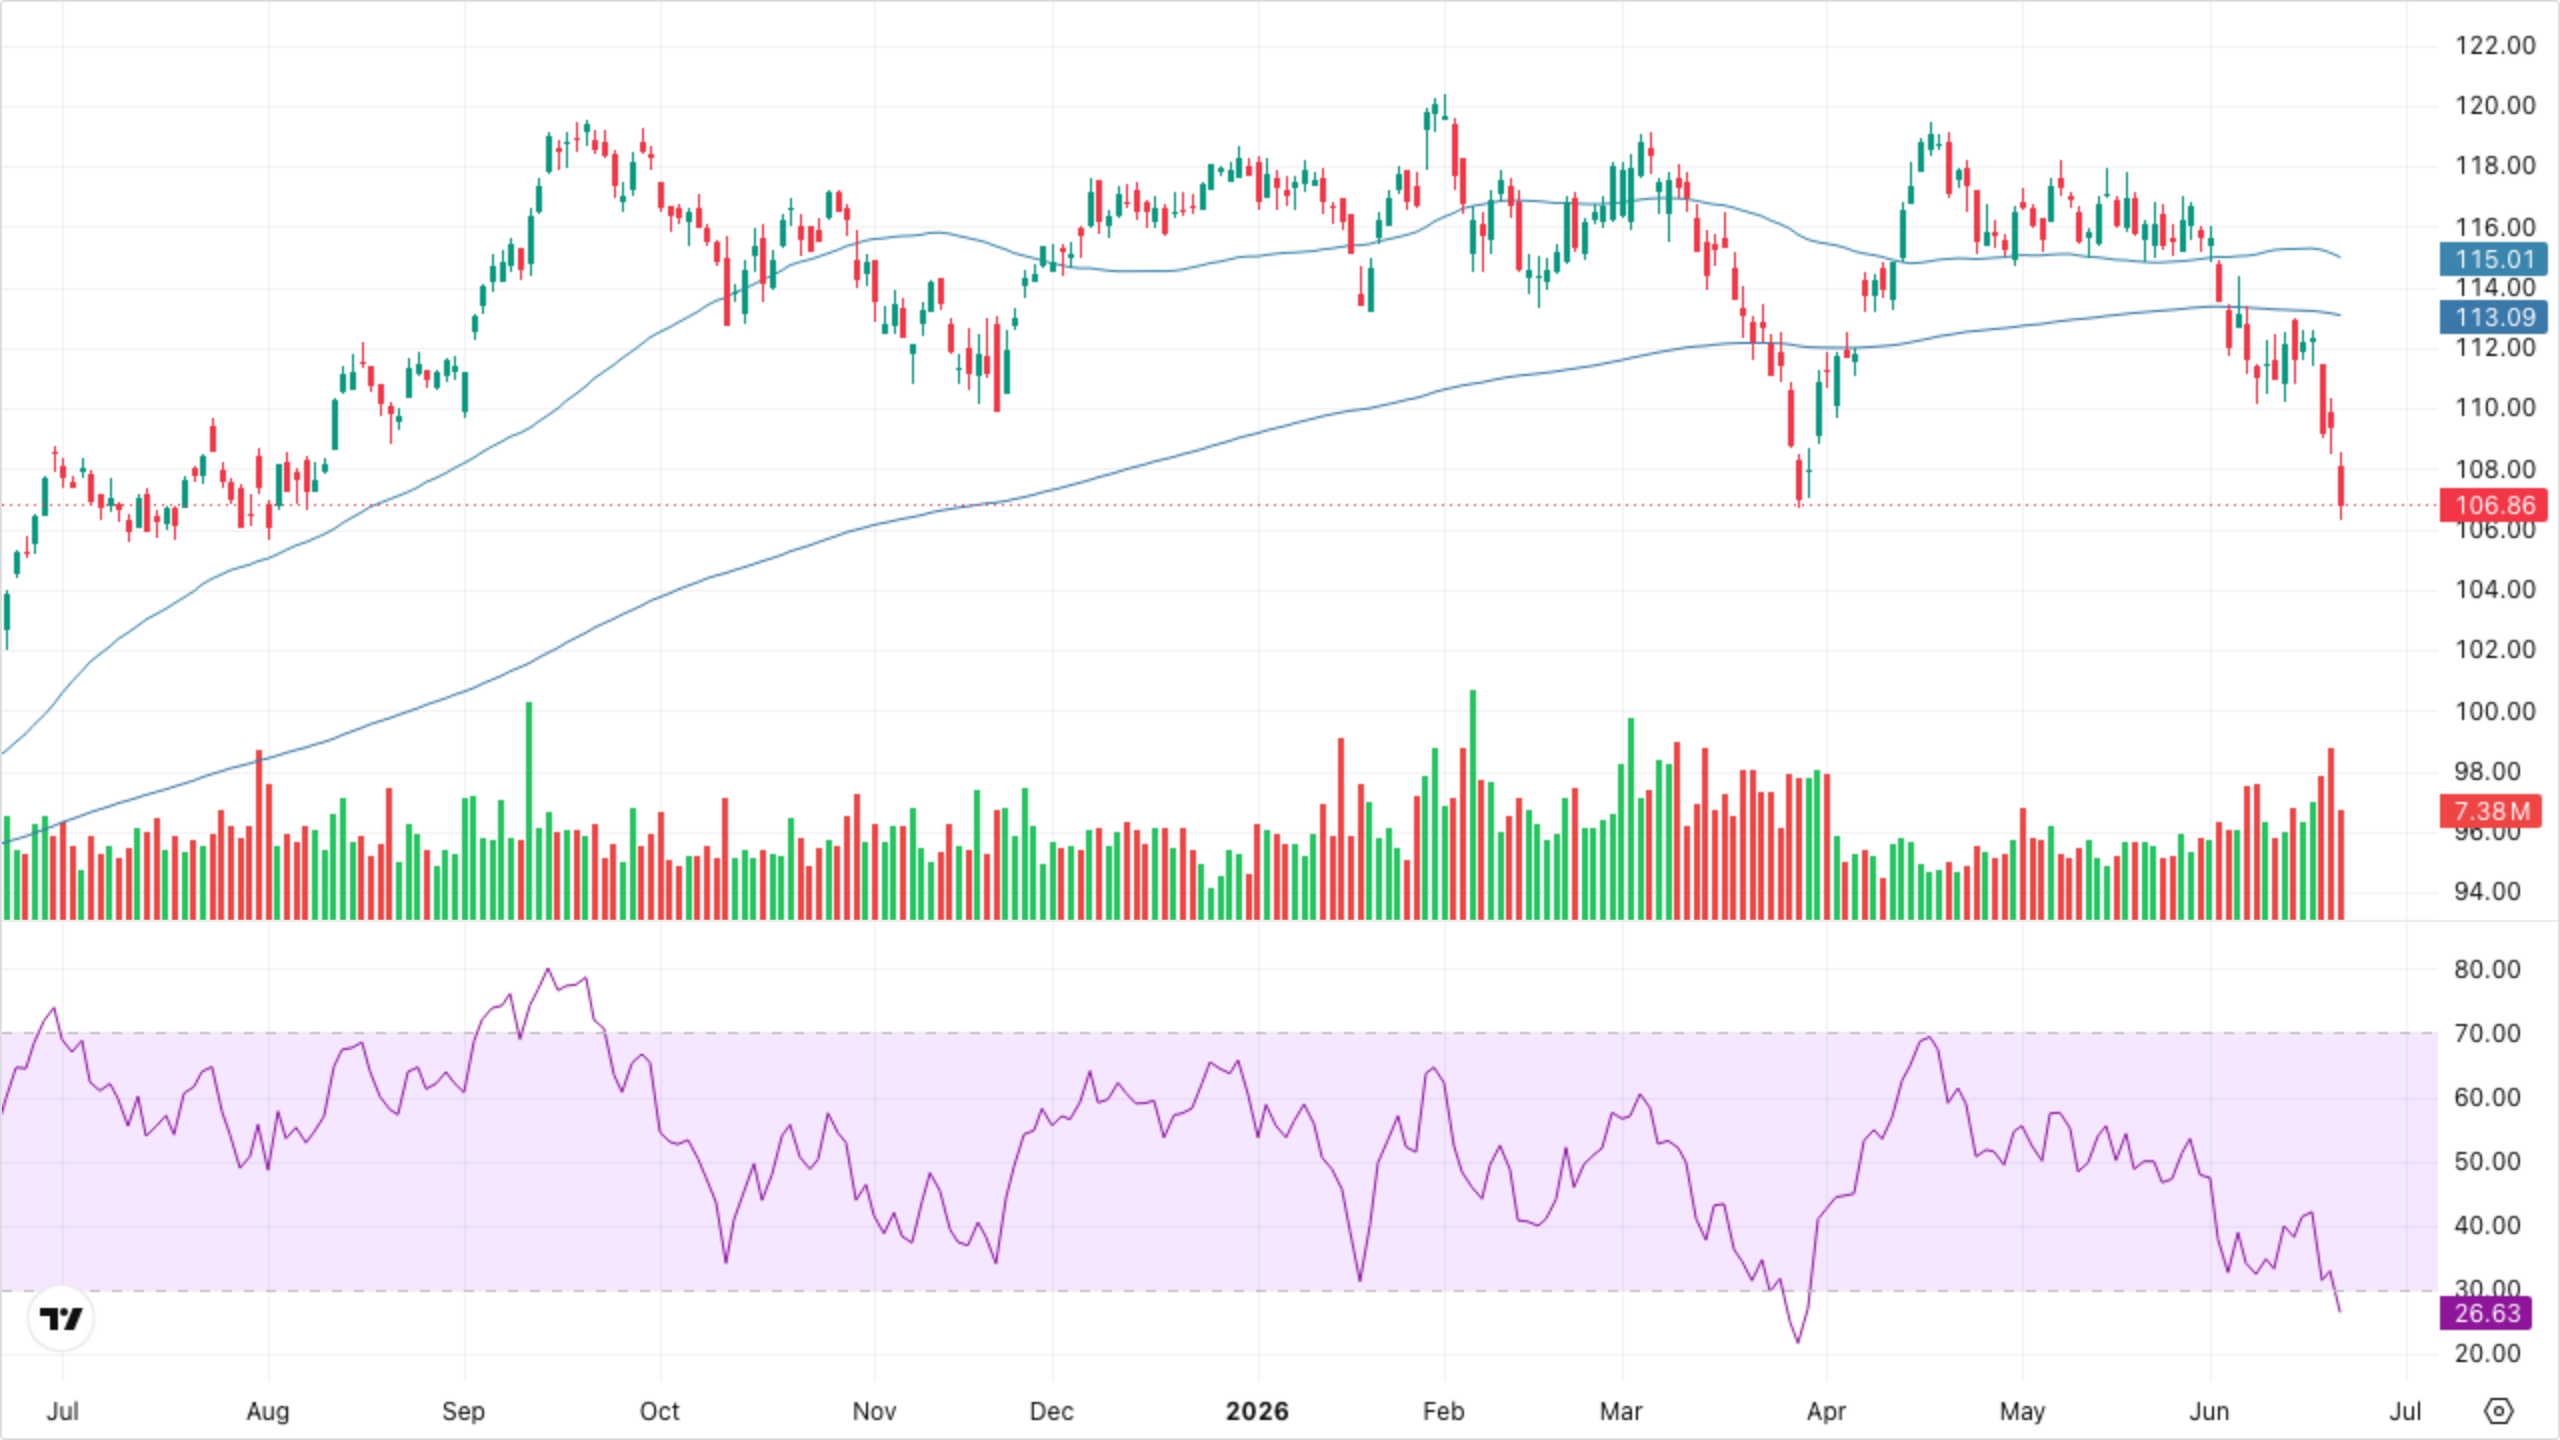Click the 70.00 RSI overbought level label

2487,1033
